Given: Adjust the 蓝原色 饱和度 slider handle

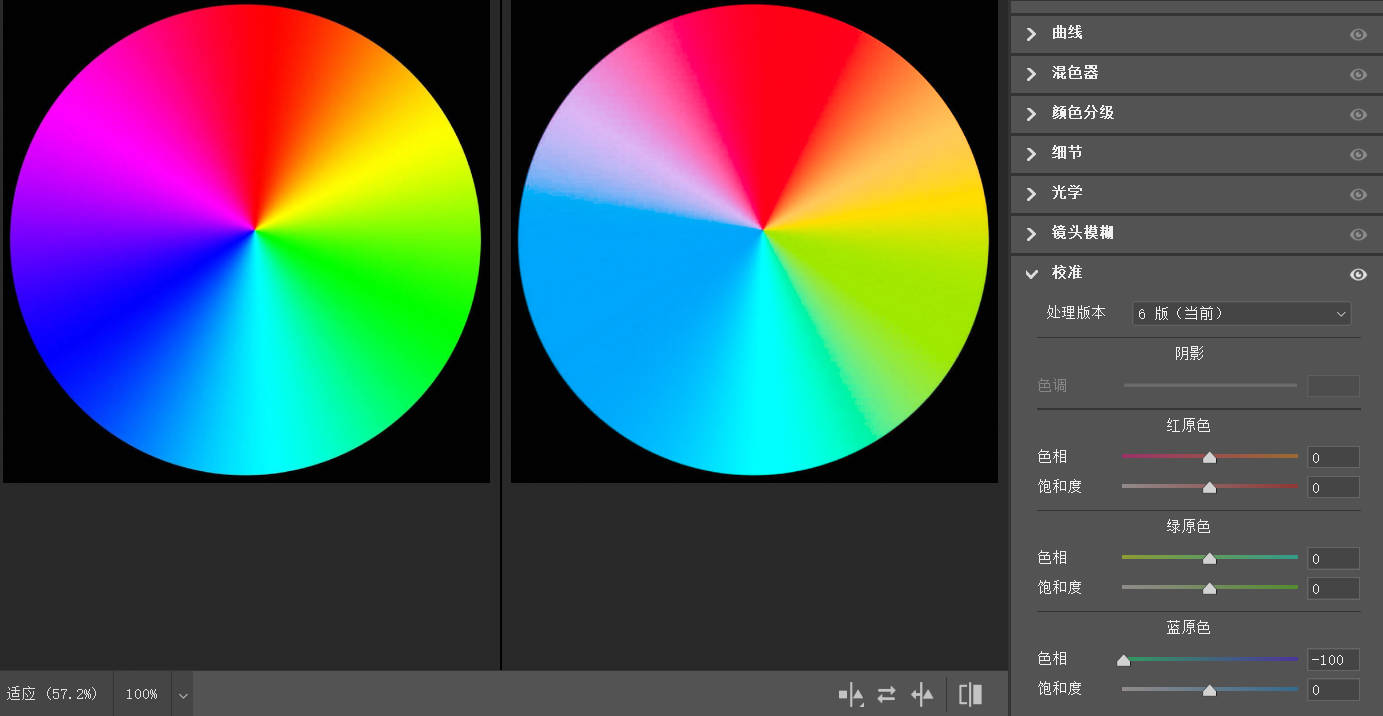Looking at the screenshot, I should [x=1209, y=690].
